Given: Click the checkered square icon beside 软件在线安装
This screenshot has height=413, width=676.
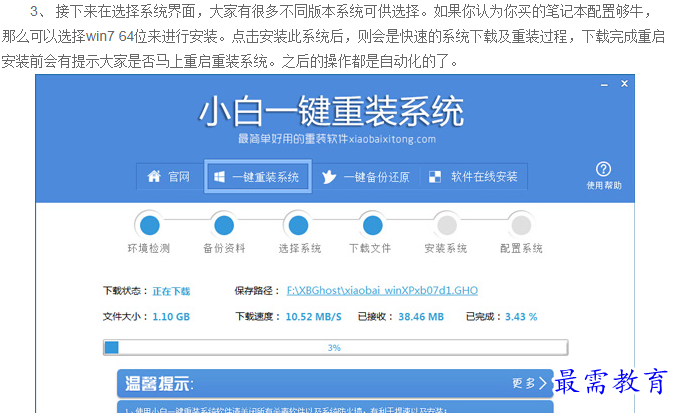Looking at the screenshot, I should (x=435, y=177).
